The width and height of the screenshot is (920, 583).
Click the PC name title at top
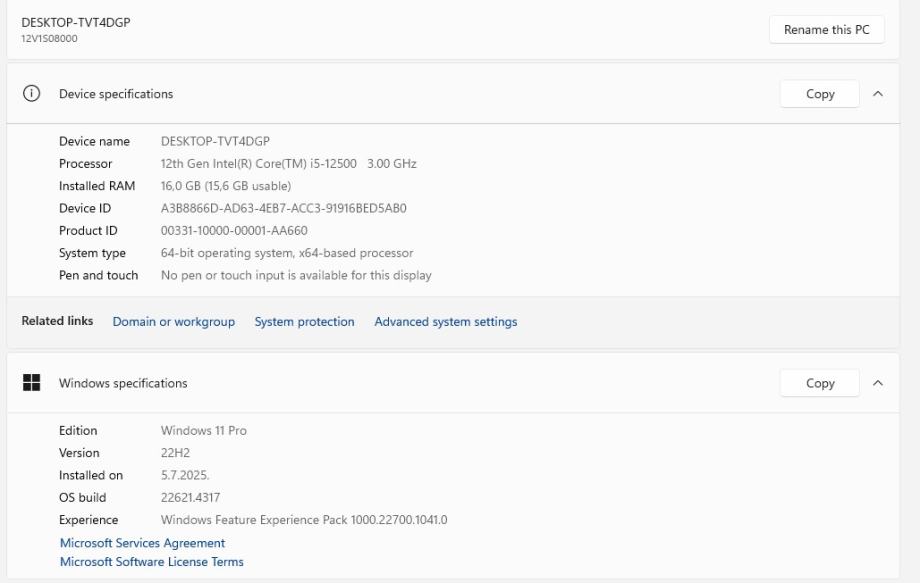[x=76, y=22]
